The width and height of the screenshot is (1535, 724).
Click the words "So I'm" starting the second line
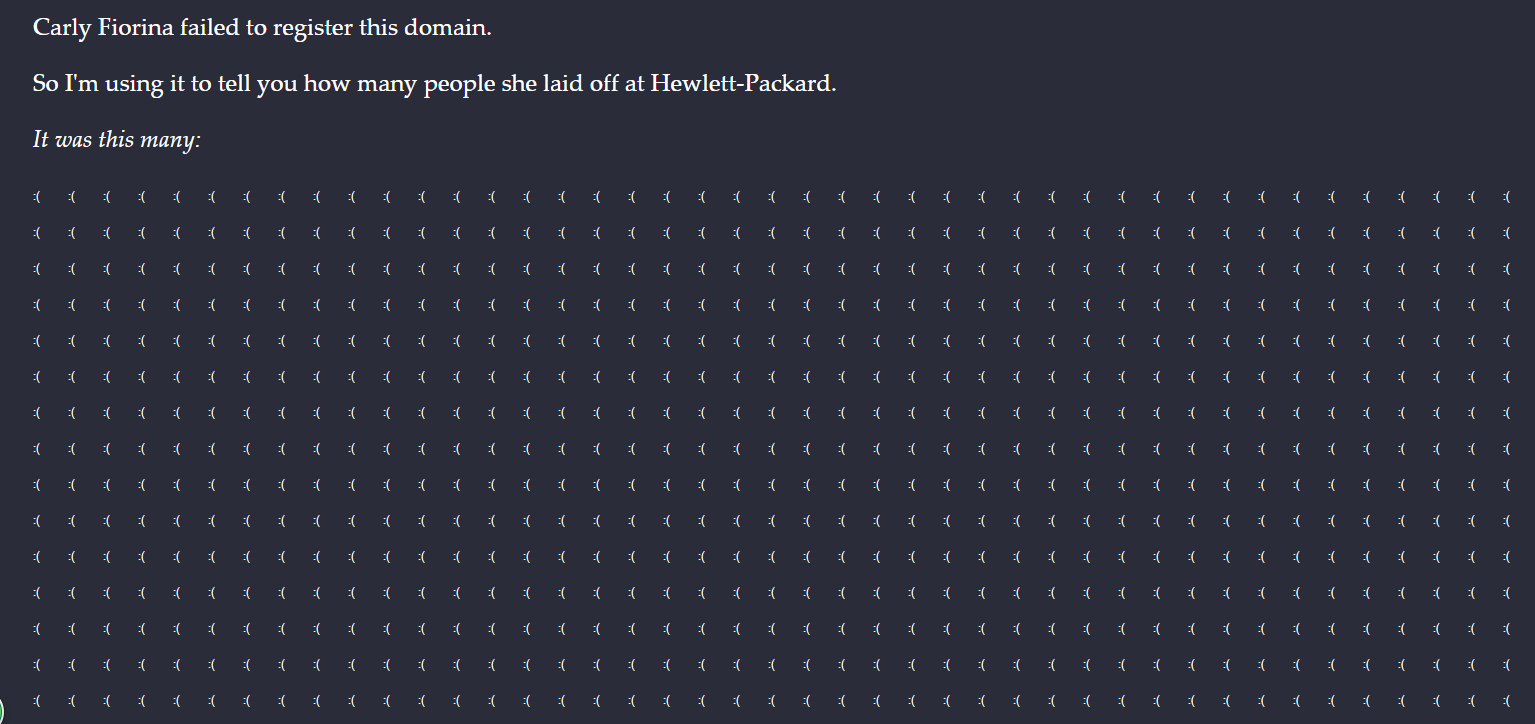tap(60, 83)
